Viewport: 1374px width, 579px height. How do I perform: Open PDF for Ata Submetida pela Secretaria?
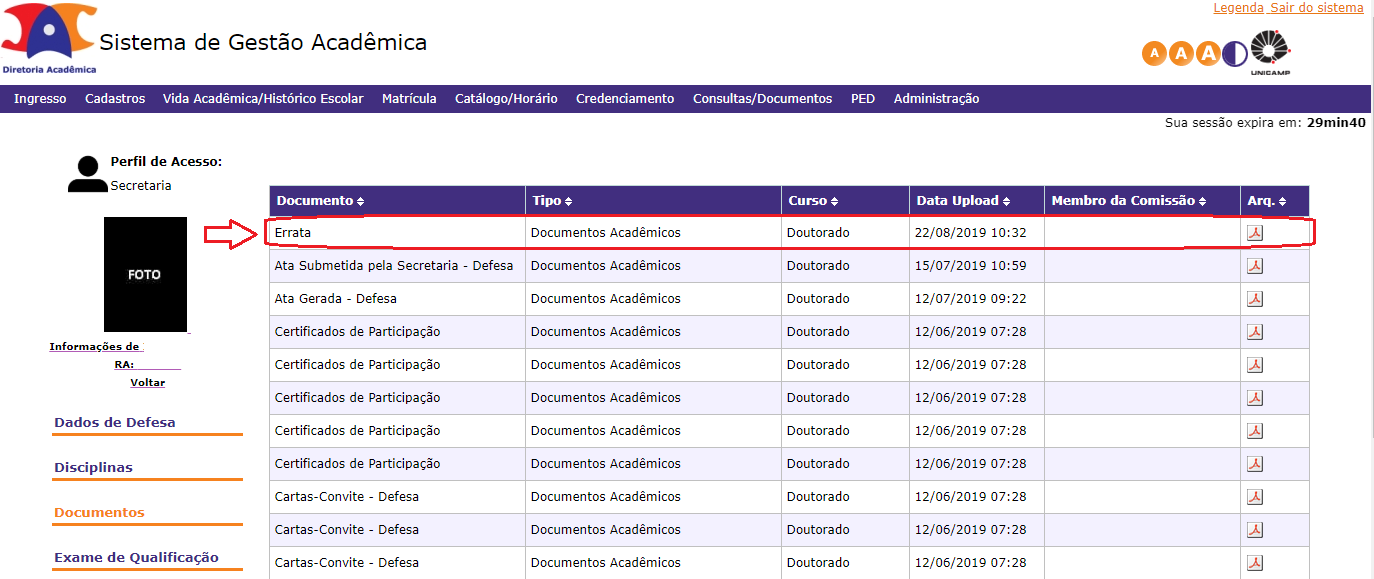1255,266
